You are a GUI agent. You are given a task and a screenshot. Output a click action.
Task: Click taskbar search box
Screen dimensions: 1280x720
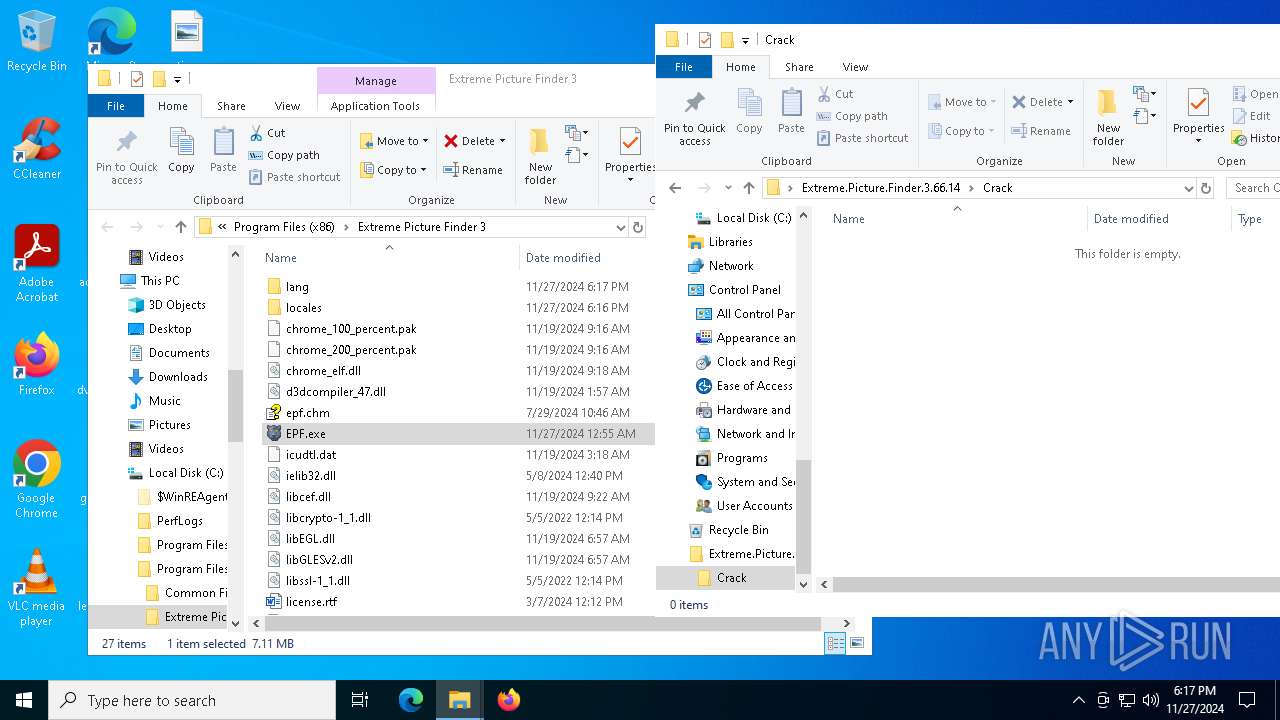point(192,700)
